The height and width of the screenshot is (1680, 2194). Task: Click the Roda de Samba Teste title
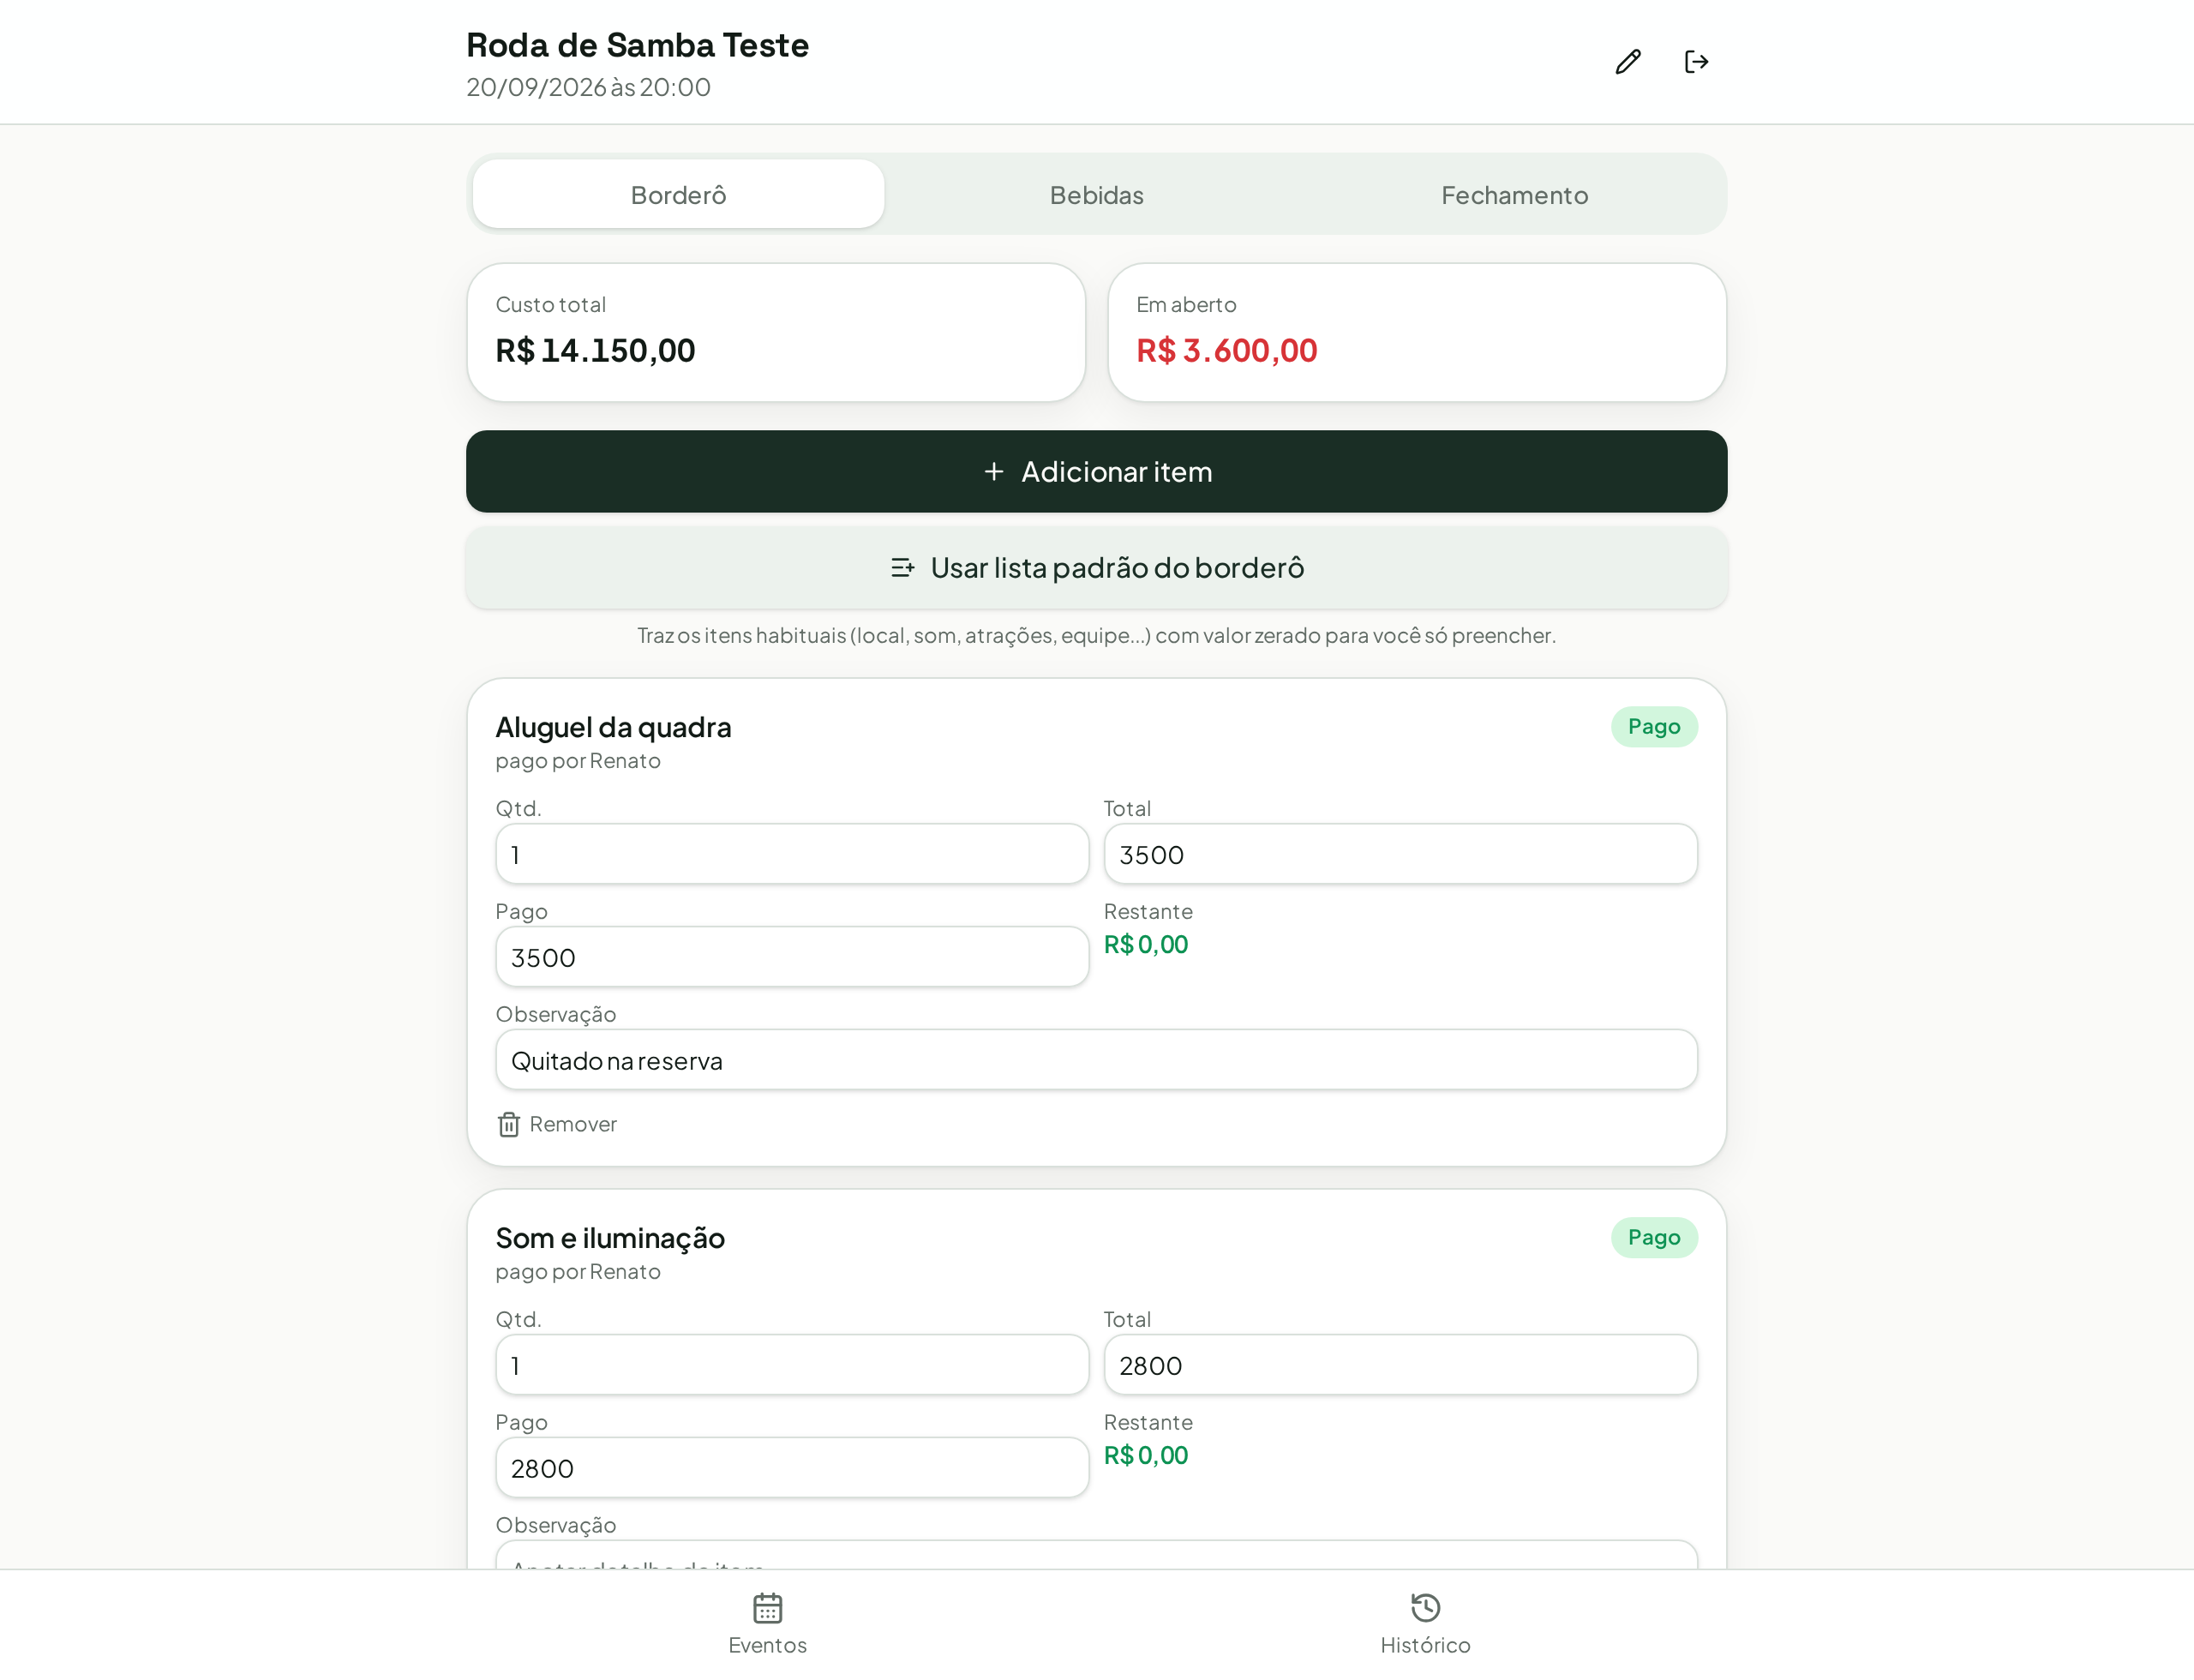(x=637, y=45)
